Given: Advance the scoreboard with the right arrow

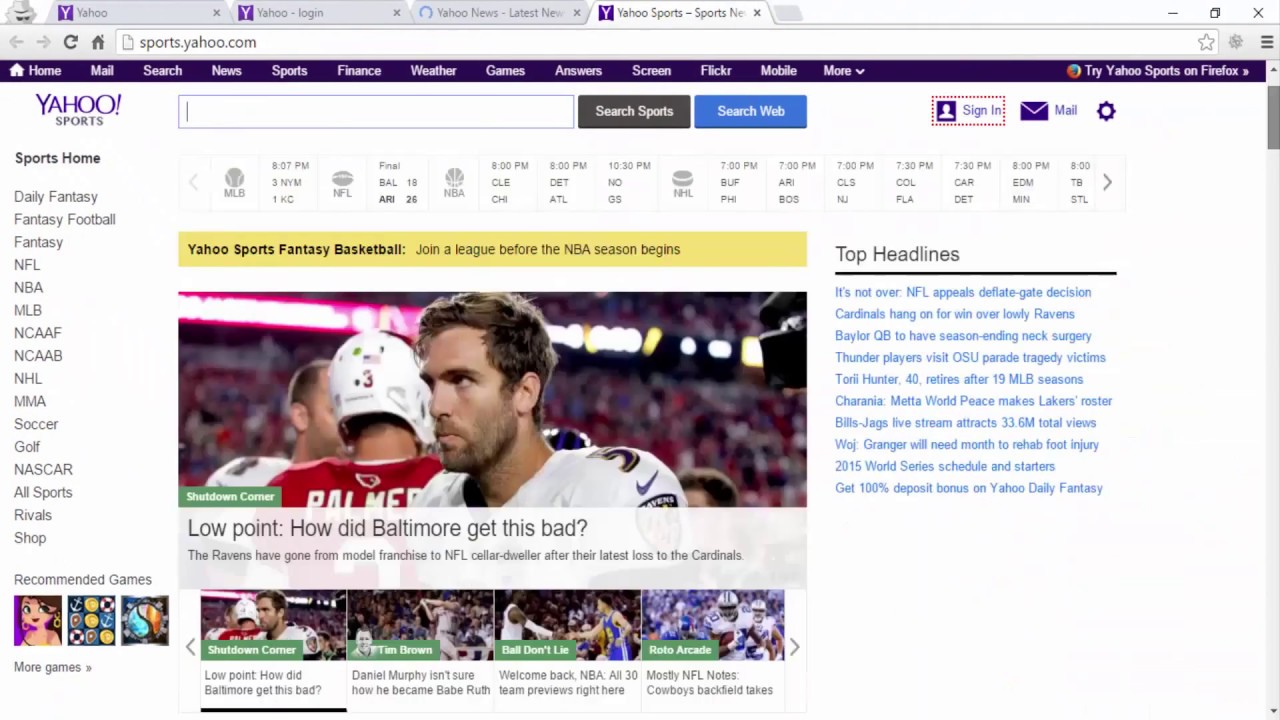Looking at the screenshot, I should [x=1107, y=182].
